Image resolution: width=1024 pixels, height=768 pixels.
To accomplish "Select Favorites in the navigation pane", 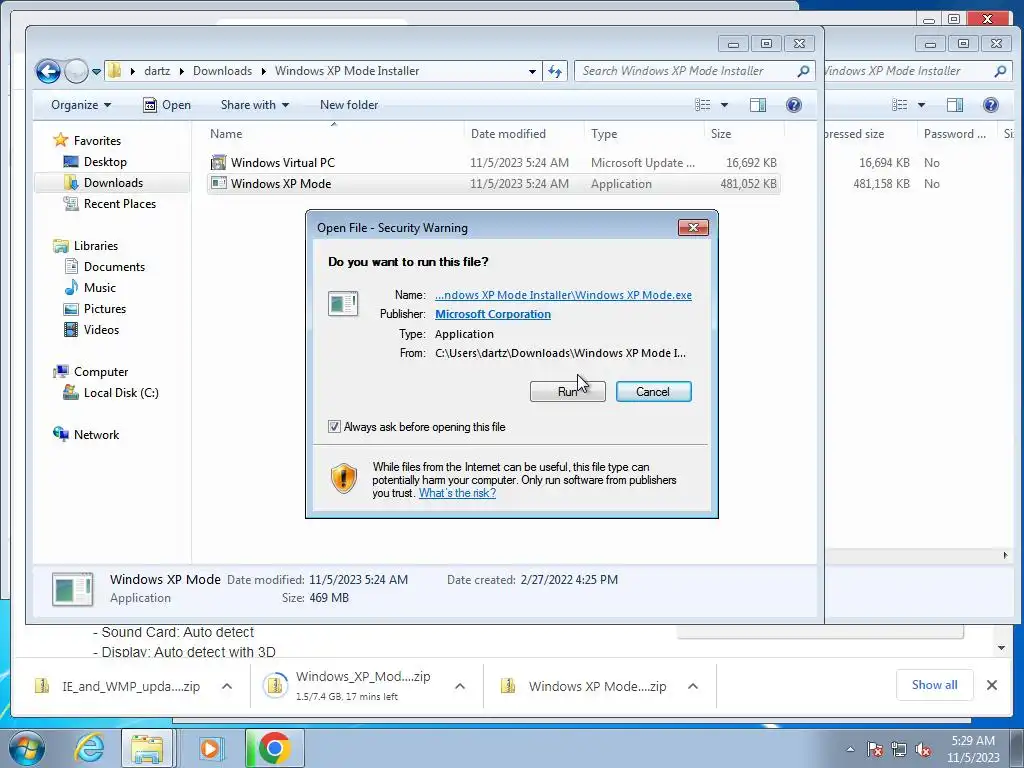I will pyautogui.click(x=97, y=140).
